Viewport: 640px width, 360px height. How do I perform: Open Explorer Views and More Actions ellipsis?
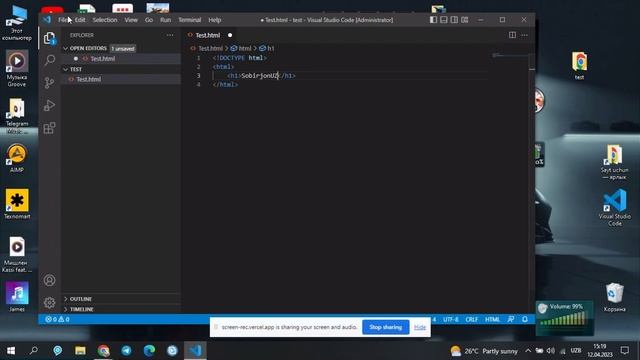[170, 35]
